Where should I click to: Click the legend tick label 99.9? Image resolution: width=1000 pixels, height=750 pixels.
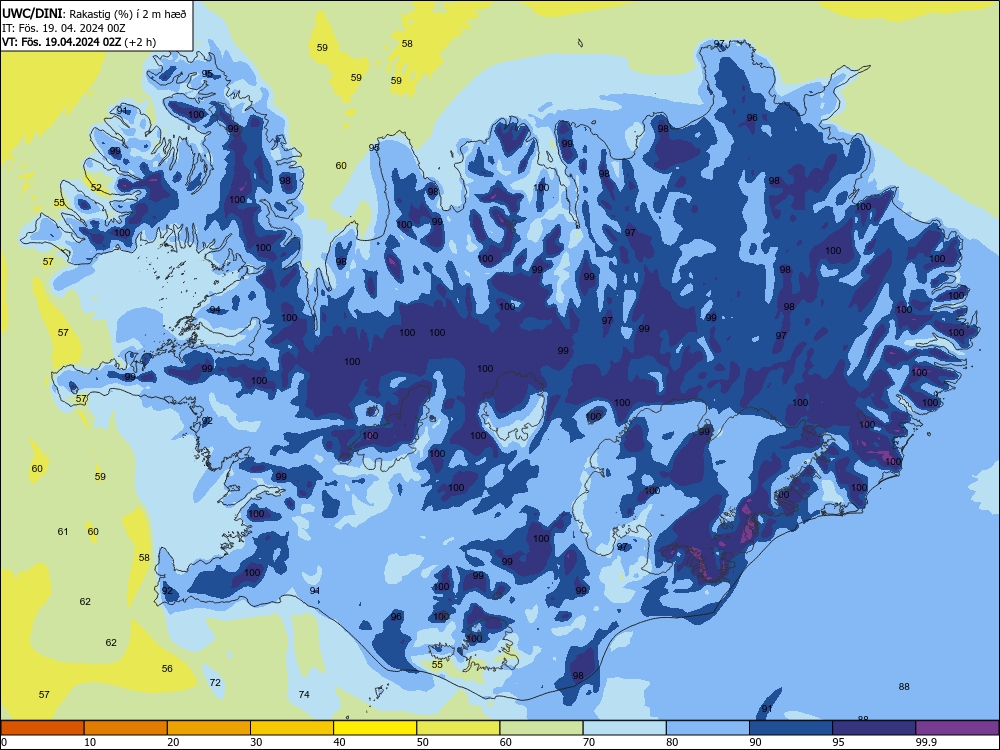pyautogui.click(x=926, y=742)
